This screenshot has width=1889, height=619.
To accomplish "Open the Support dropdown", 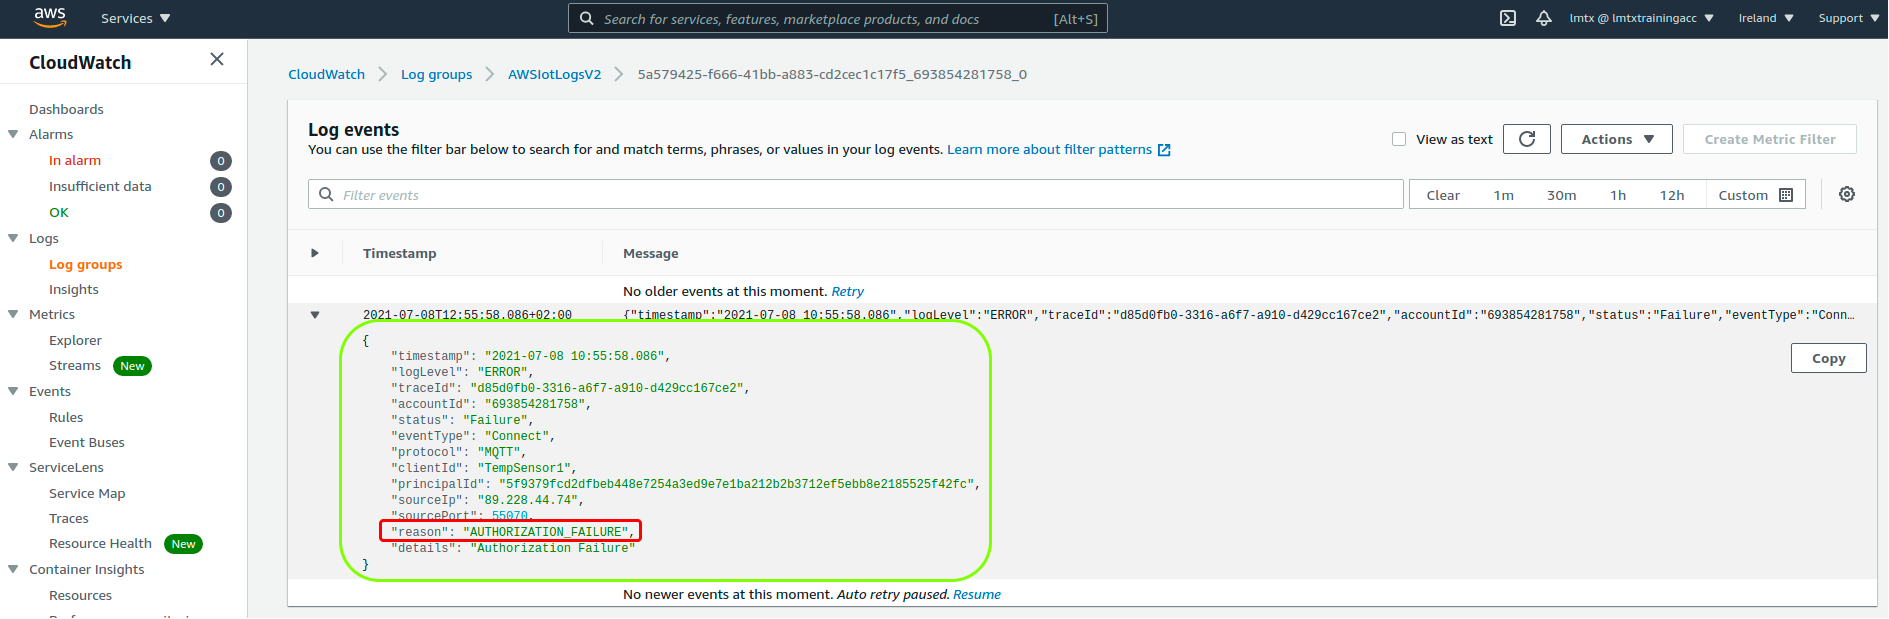I will pyautogui.click(x=1848, y=18).
